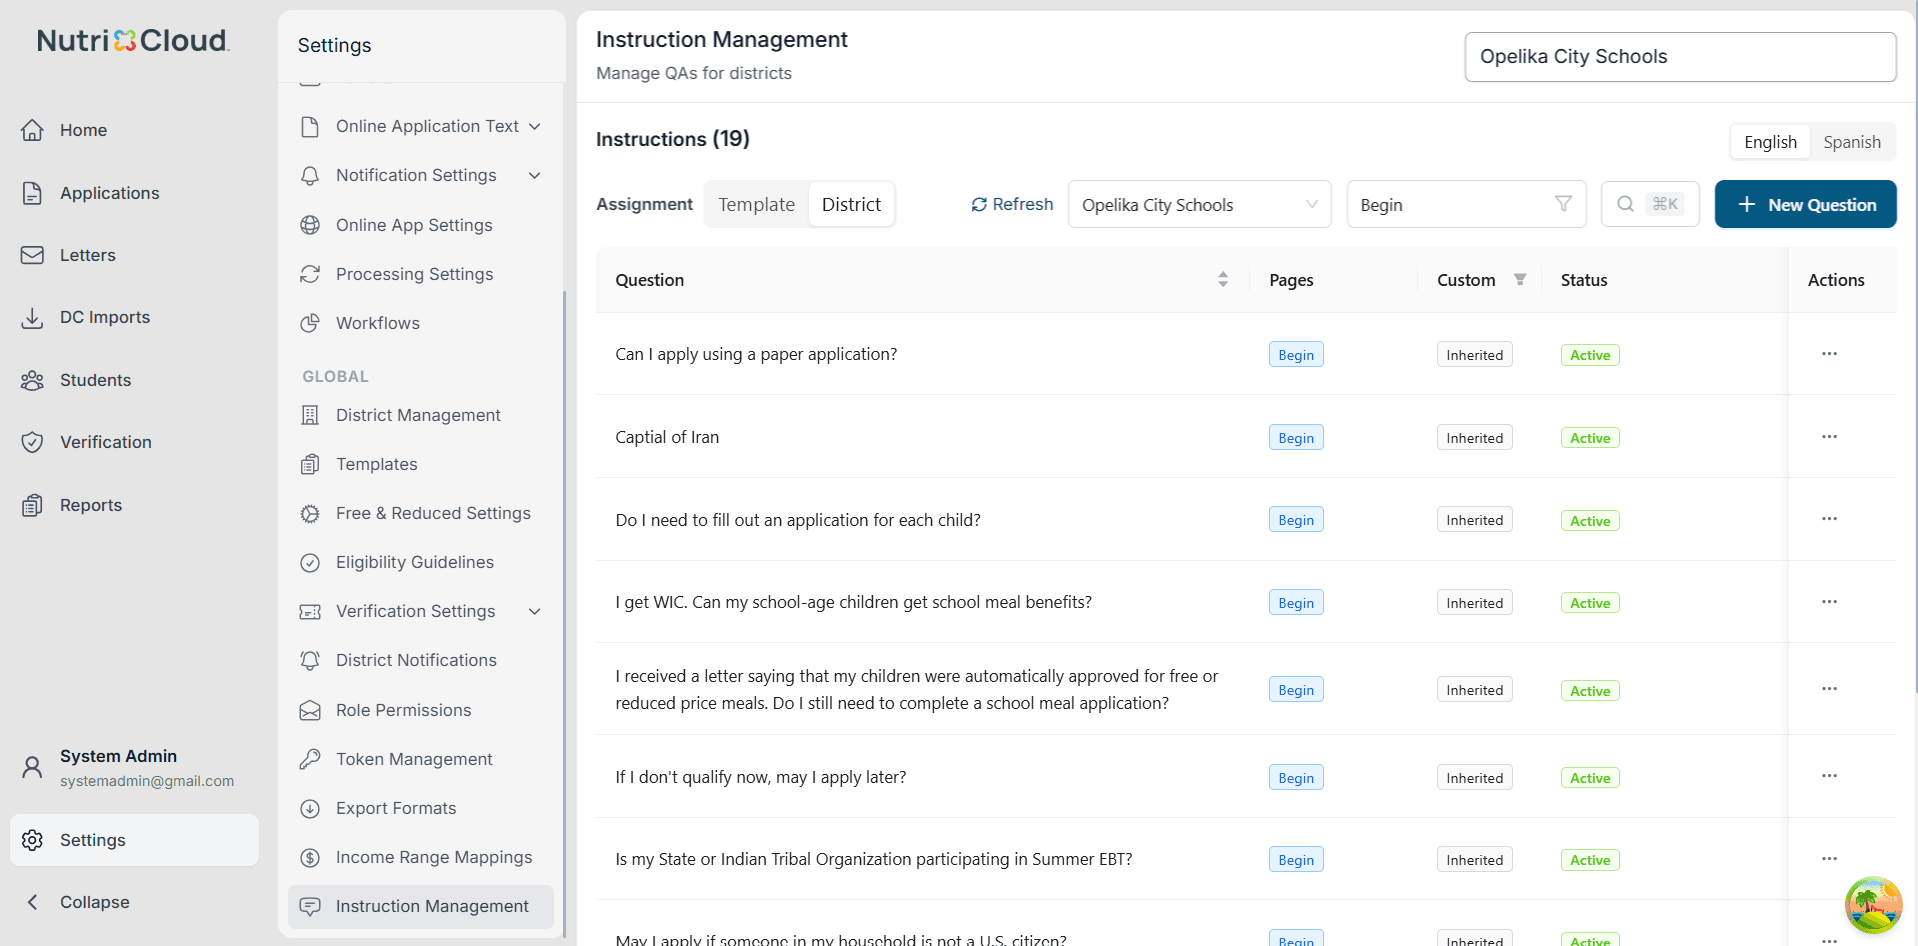Click Begin tag on Summer EBT row
This screenshot has width=1918, height=946.
click(1296, 860)
